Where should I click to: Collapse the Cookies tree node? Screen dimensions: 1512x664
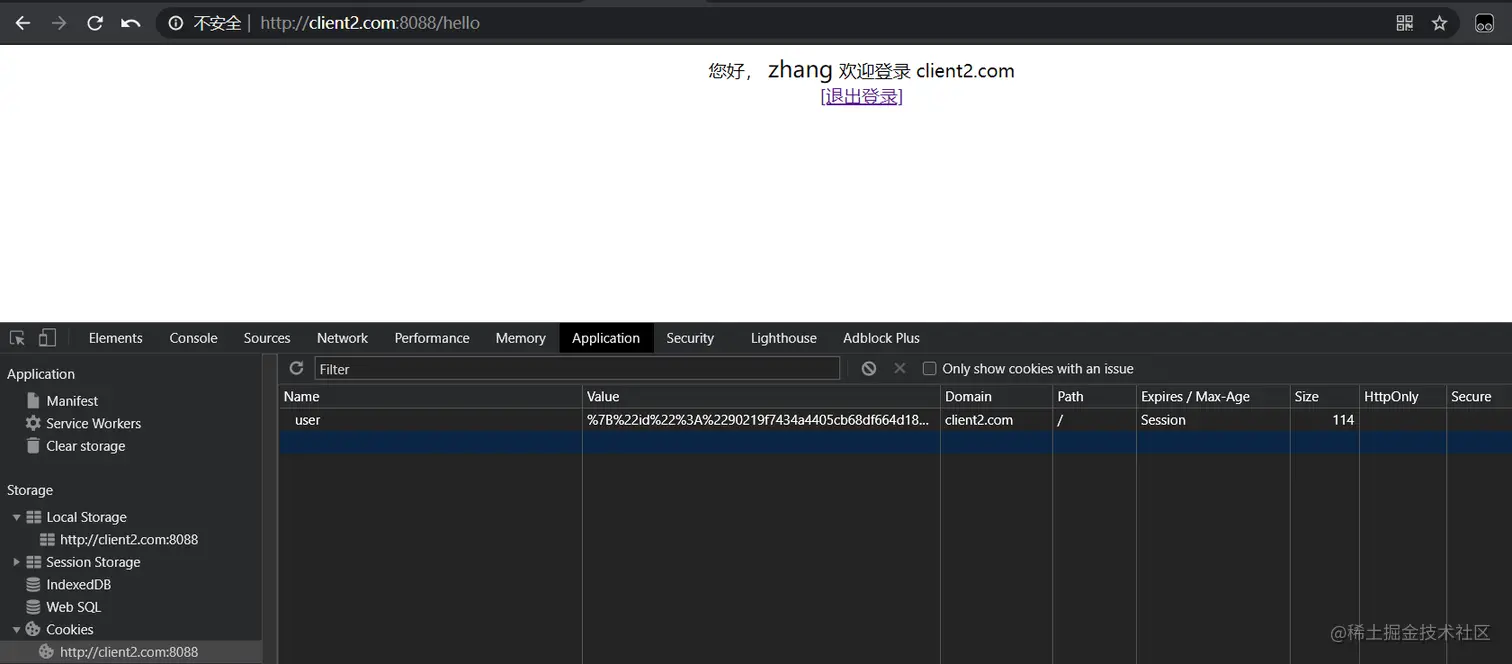[x=16, y=629]
